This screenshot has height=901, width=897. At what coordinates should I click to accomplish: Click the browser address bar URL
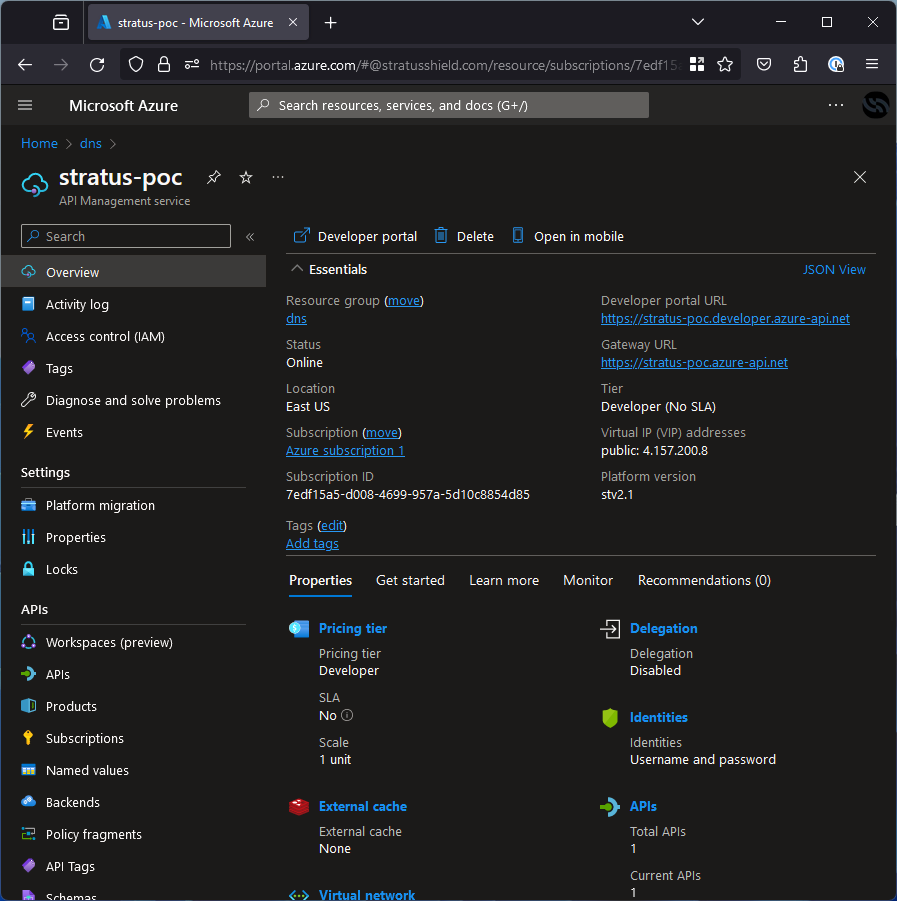446,65
